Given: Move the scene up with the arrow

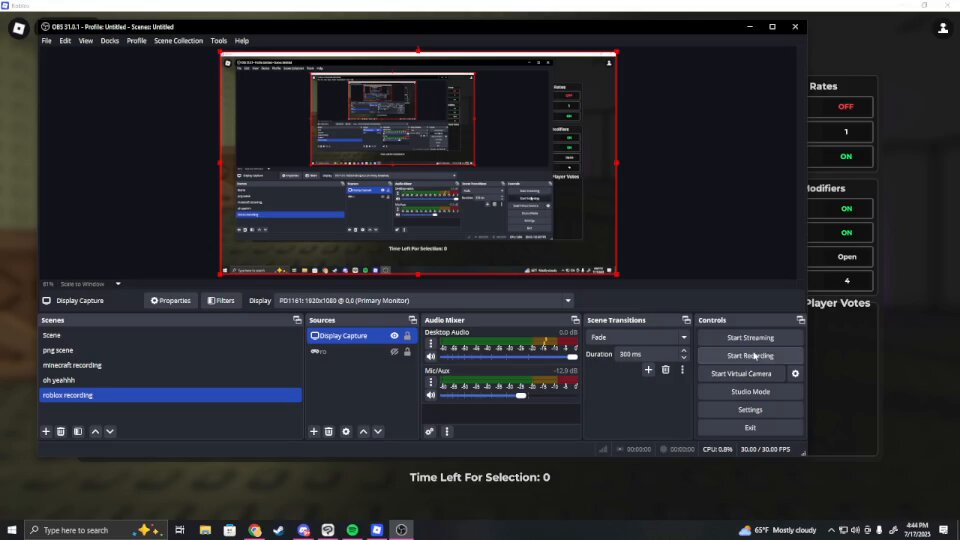Looking at the screenshot, I should pos(96,432).
